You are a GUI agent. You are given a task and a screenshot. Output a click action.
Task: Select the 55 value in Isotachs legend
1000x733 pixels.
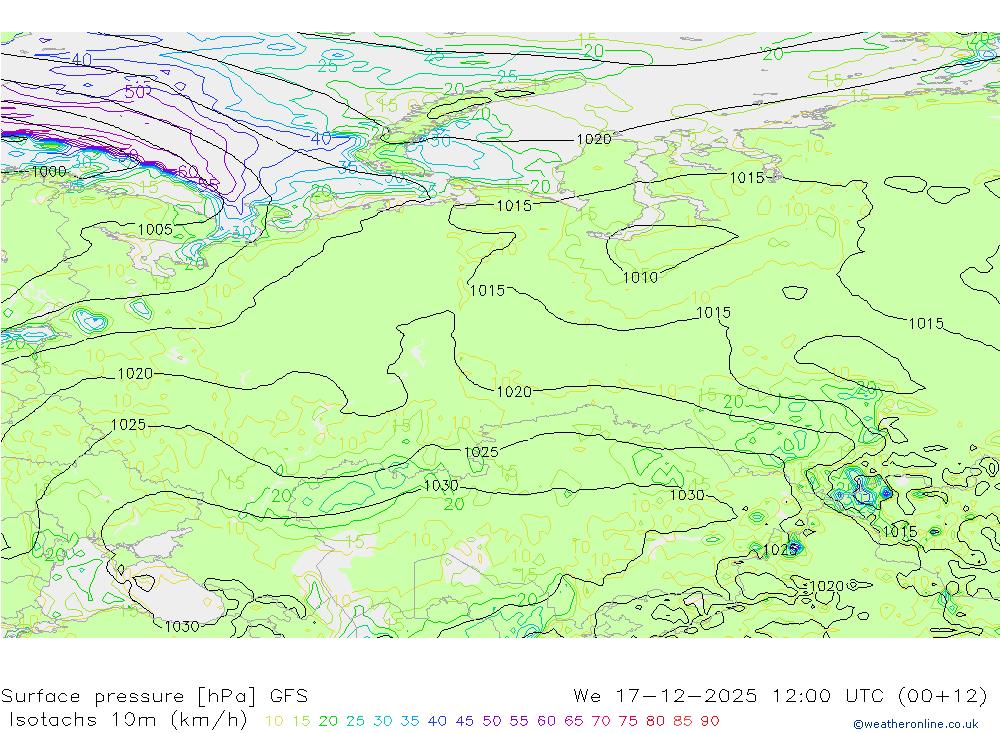(519, 722)
